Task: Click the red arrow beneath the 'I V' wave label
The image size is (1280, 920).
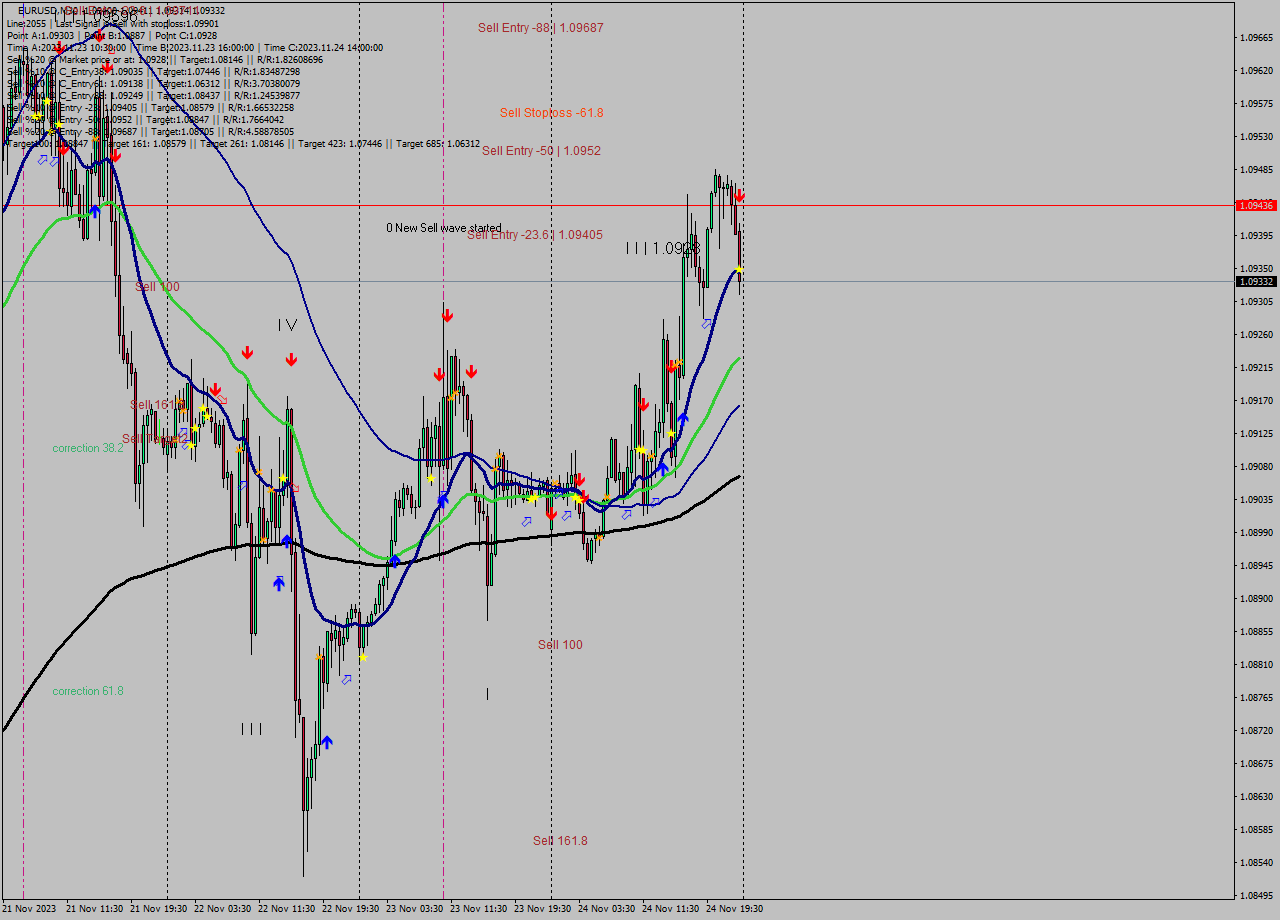Action: pyautogui.click(x=292, y=359)
